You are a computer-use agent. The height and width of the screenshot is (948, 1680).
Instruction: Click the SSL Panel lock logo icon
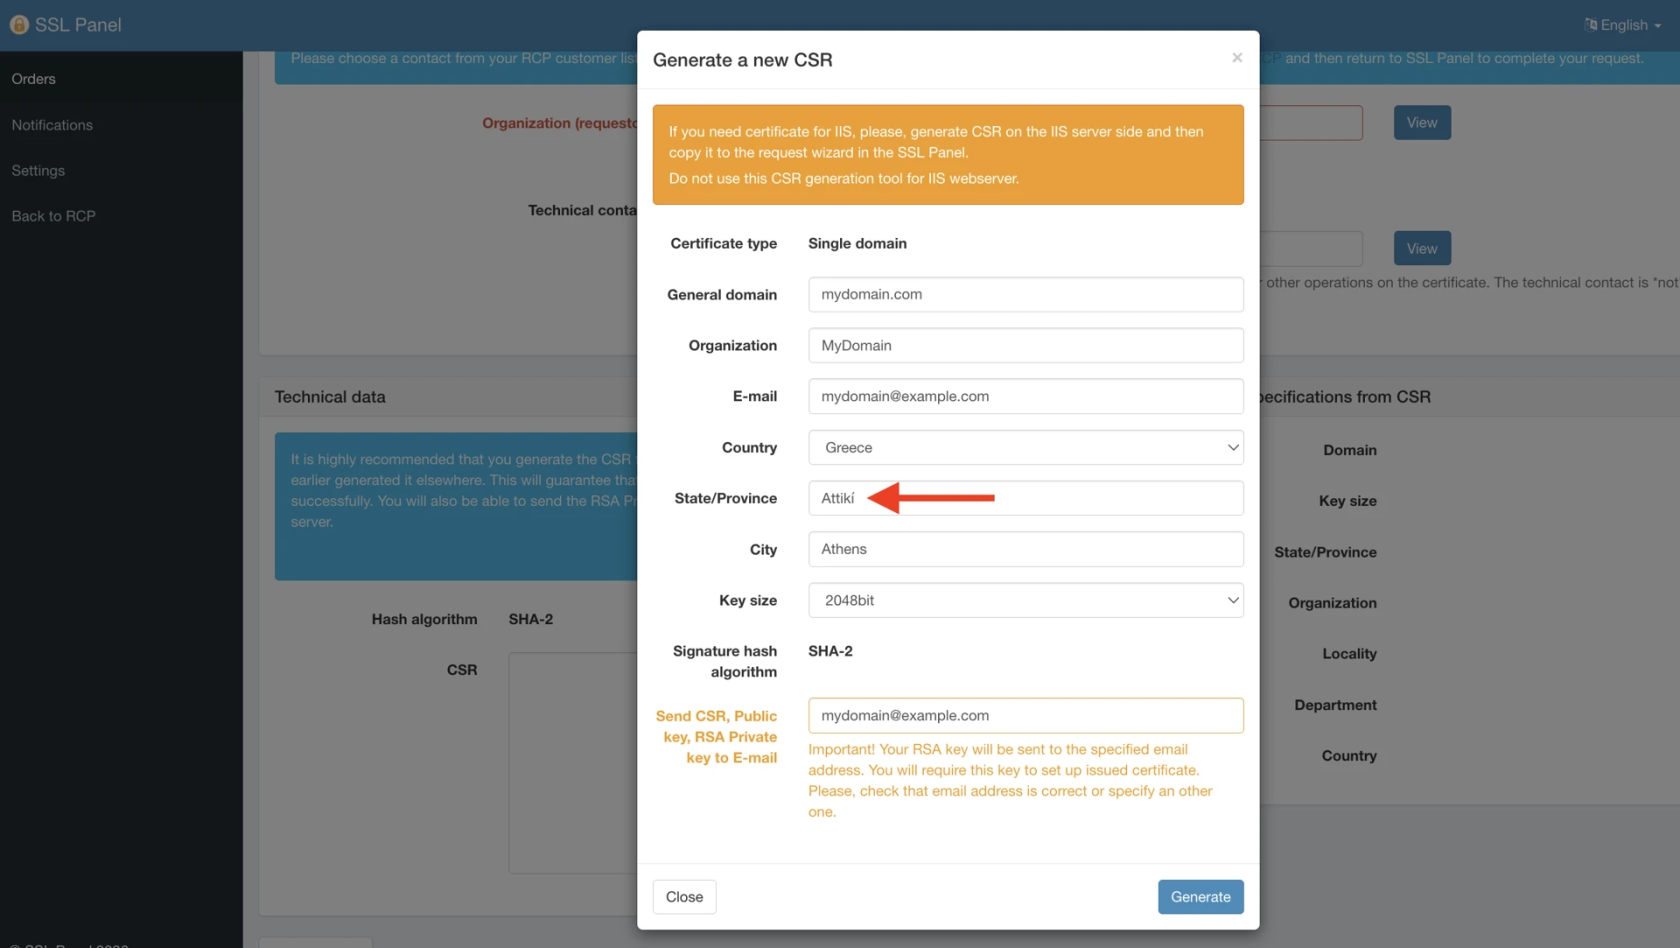coord(19,24)
